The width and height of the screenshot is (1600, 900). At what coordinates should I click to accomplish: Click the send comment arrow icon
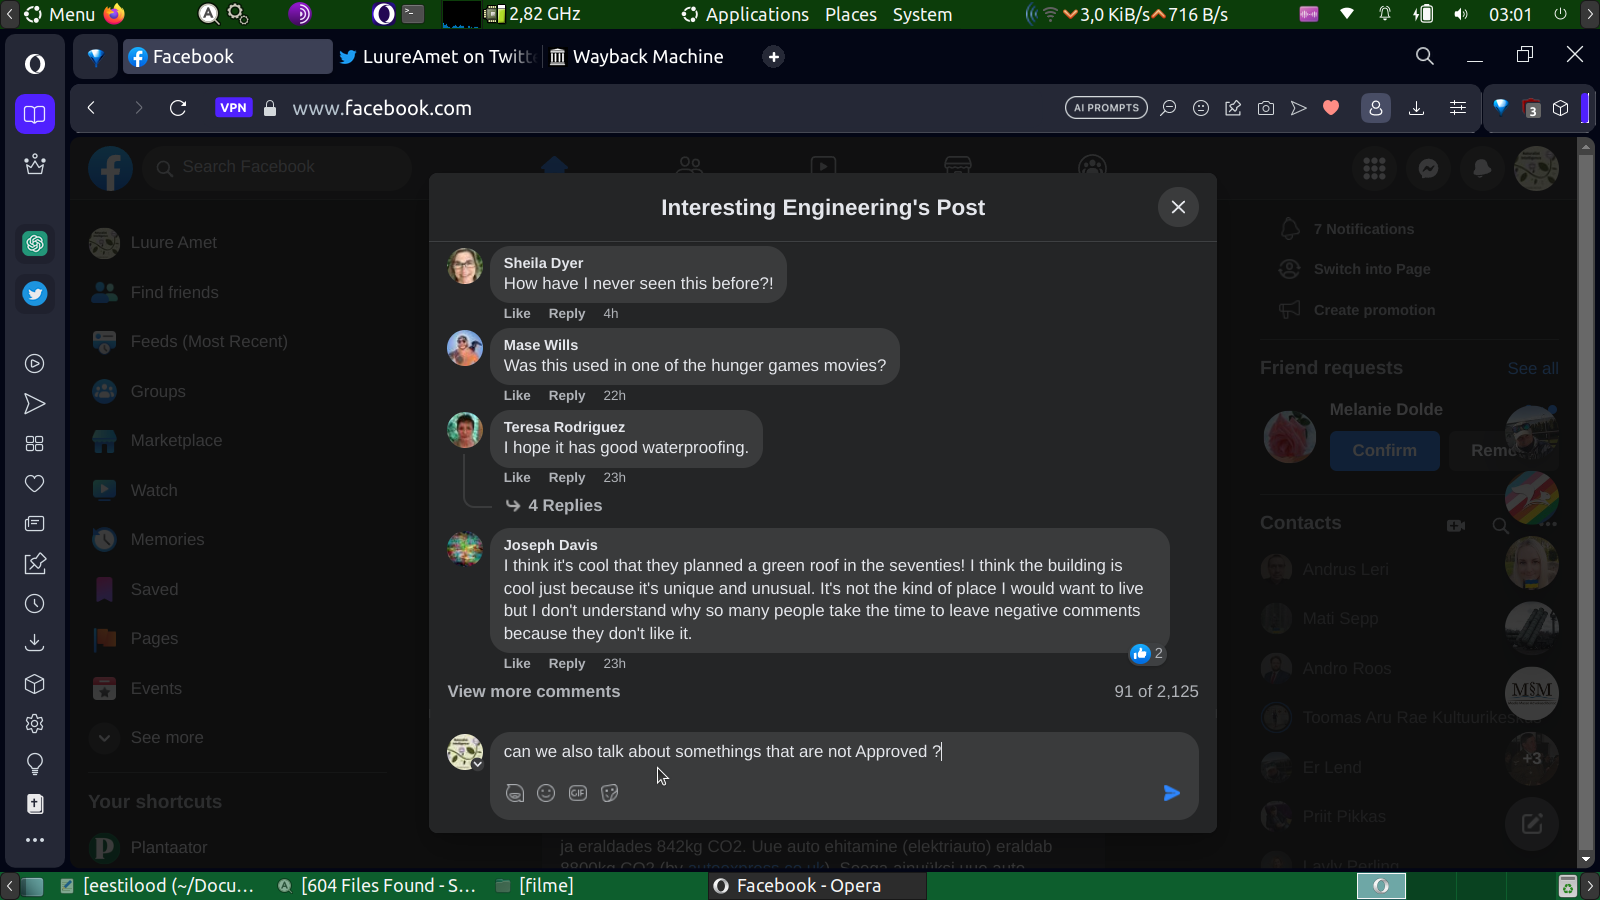1172,793
